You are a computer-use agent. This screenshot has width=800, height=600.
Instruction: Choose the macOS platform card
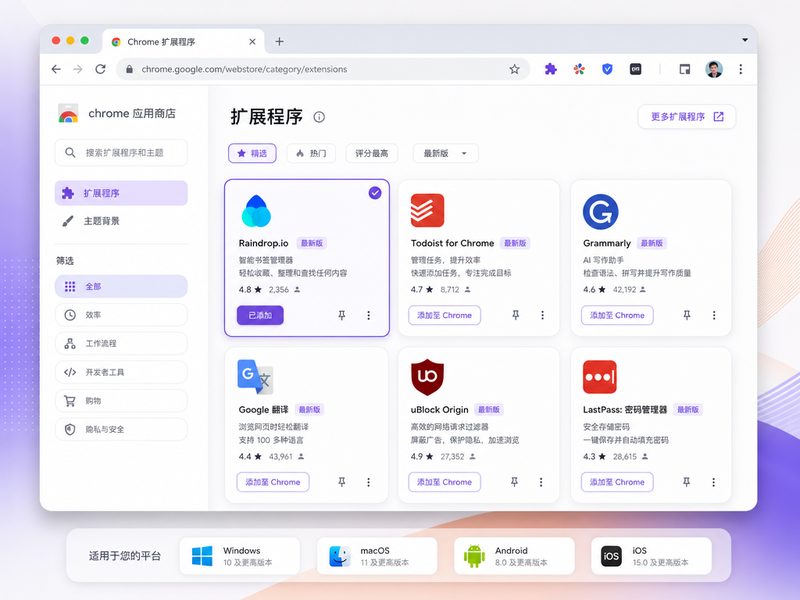pyautogui.click(x=377, y=556)
